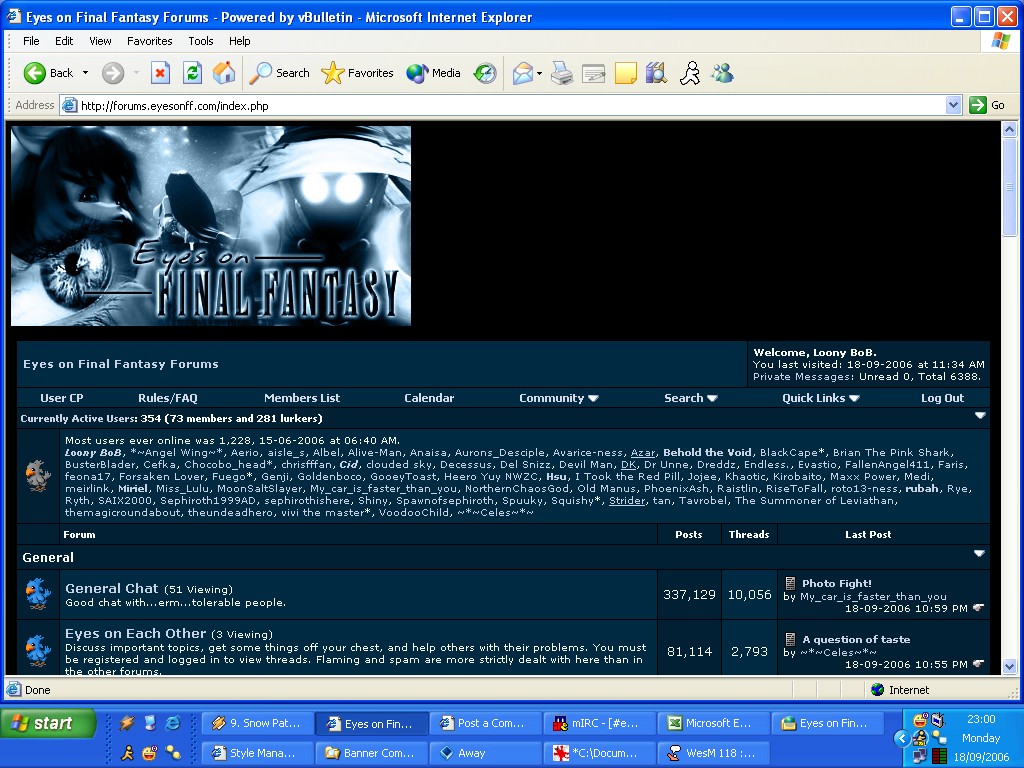Click the Eyes on Each Other forum icon
The height and width of the screenshot is (768, 1024).
pyautogui.click(x=38, y=650)
